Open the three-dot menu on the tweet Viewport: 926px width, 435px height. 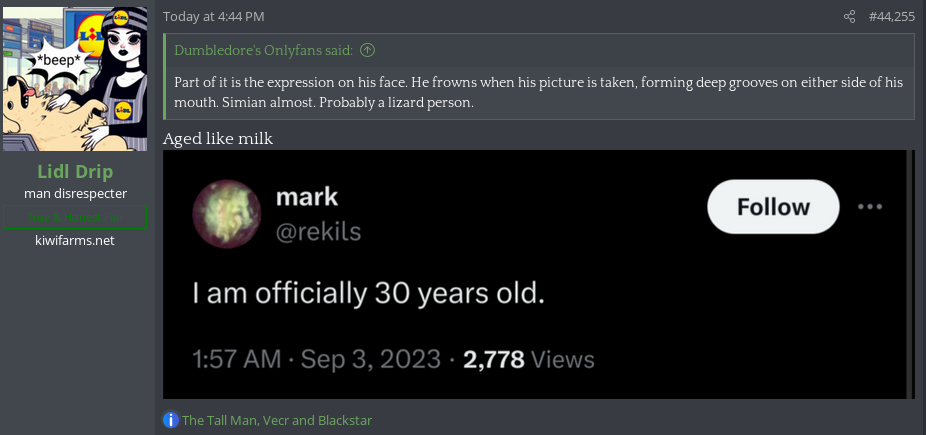click(x=870, y=207)
